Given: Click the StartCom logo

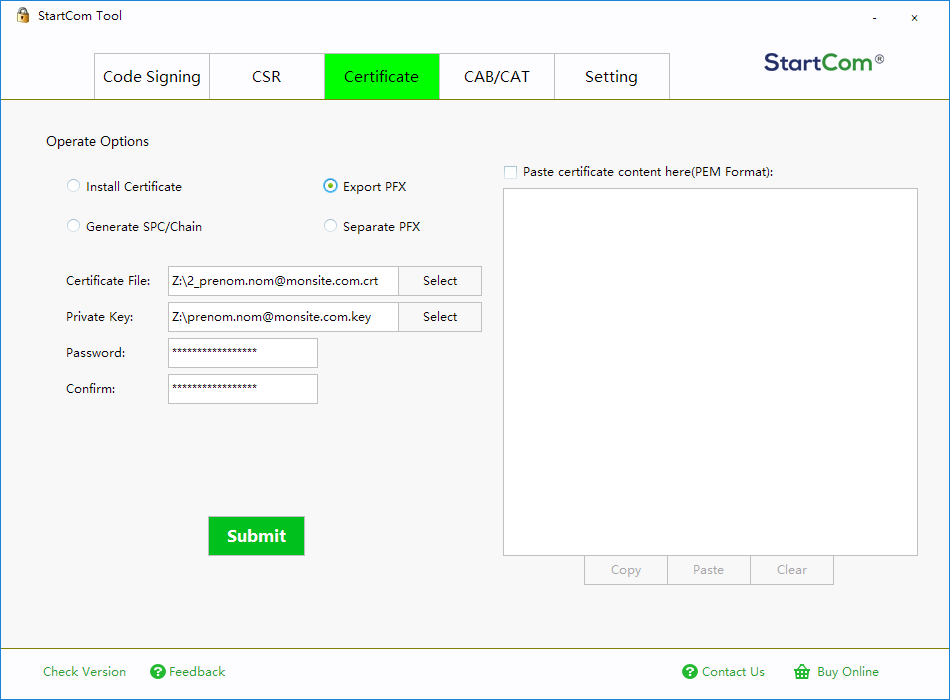Looking at the screenshot, I should coord(824,62).
